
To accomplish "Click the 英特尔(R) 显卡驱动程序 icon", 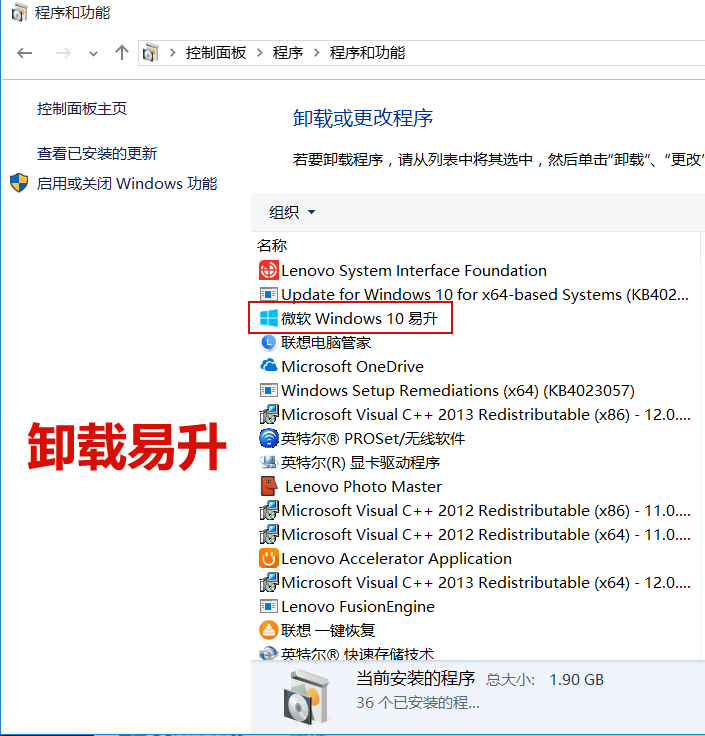I will 268,462.
